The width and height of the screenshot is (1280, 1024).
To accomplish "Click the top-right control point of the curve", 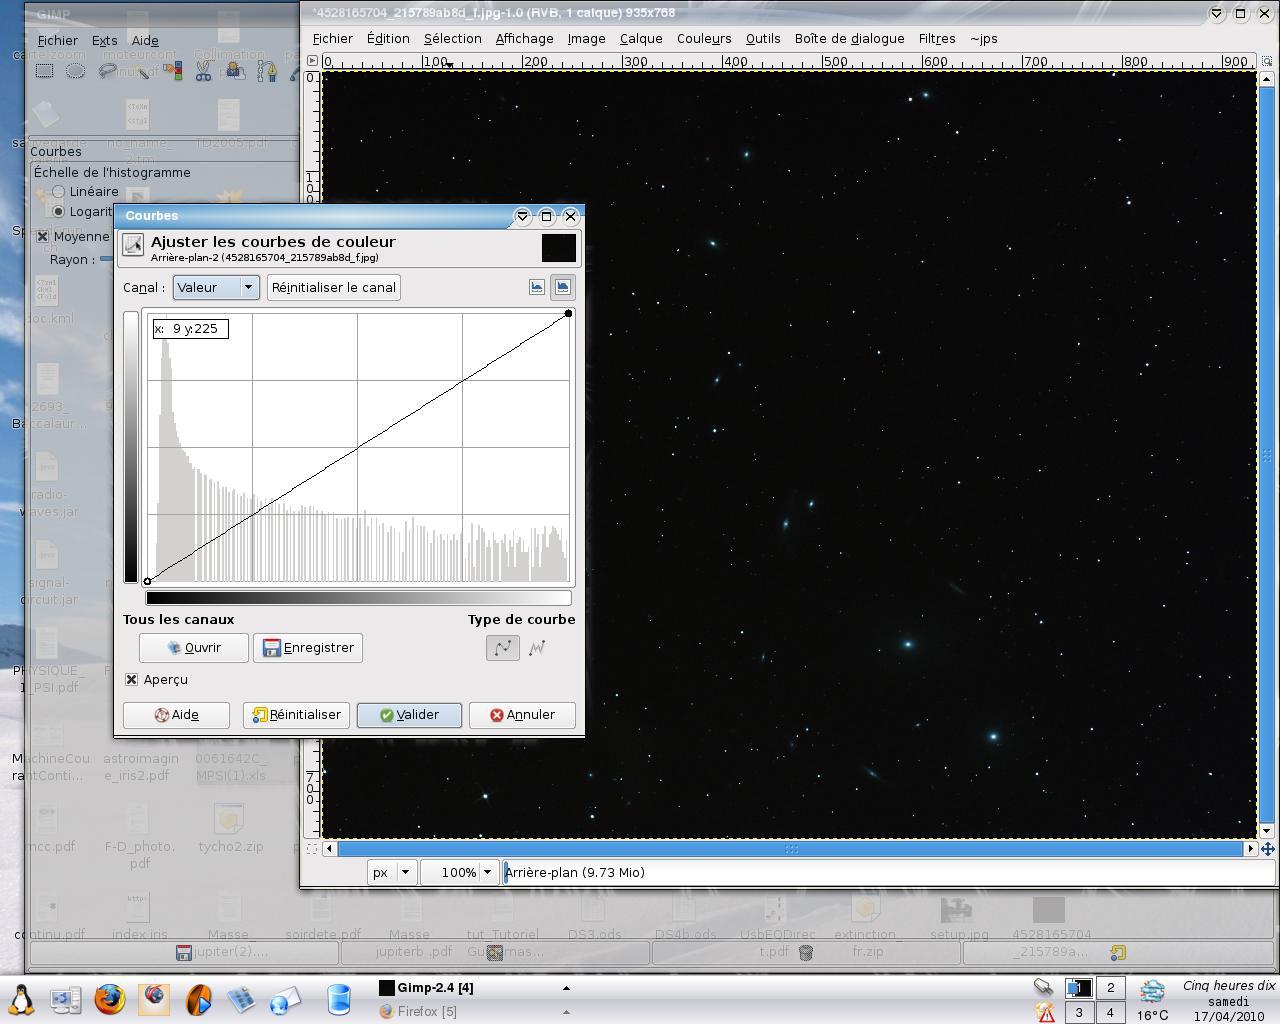I will click(x=569, y=314).
